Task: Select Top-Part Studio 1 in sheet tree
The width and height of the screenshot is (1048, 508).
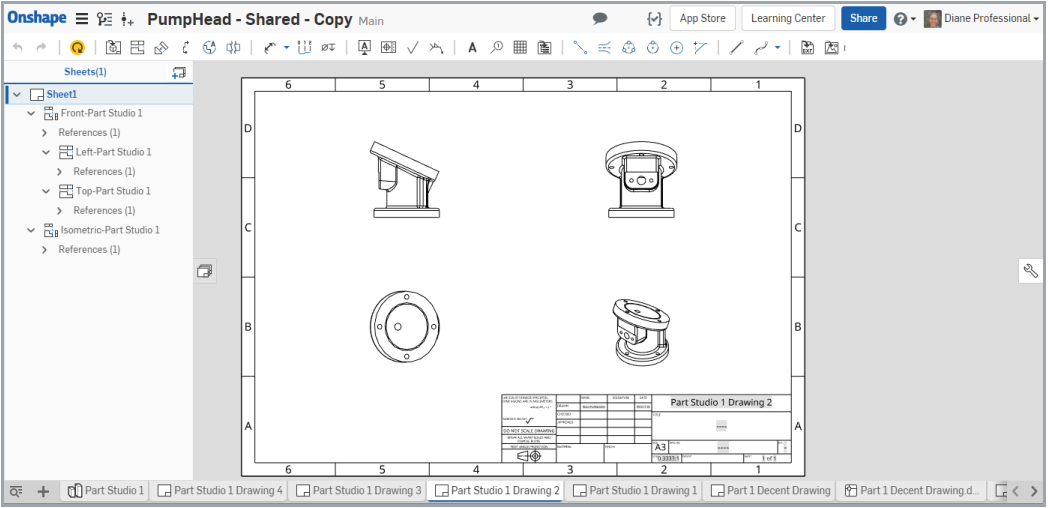Action: click(113, 191)
